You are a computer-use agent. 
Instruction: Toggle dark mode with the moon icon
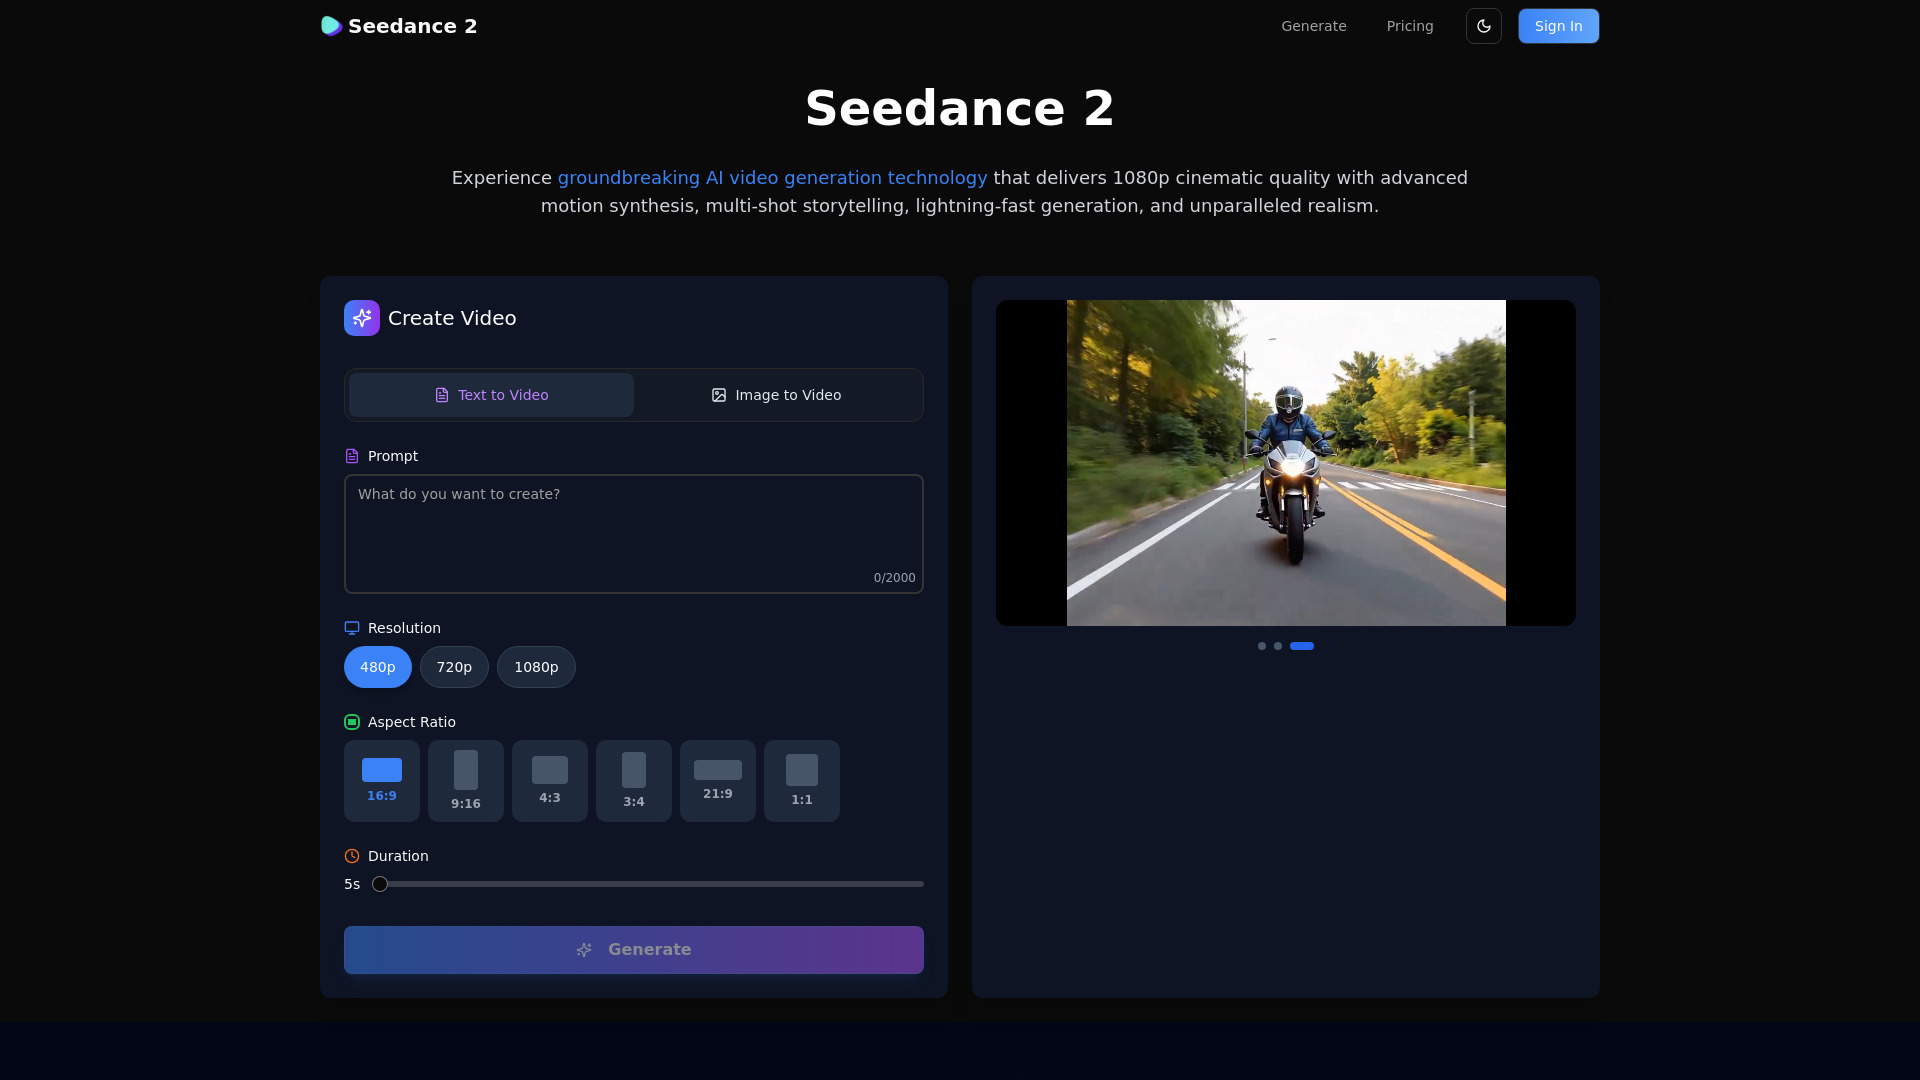click(1483, 26)
